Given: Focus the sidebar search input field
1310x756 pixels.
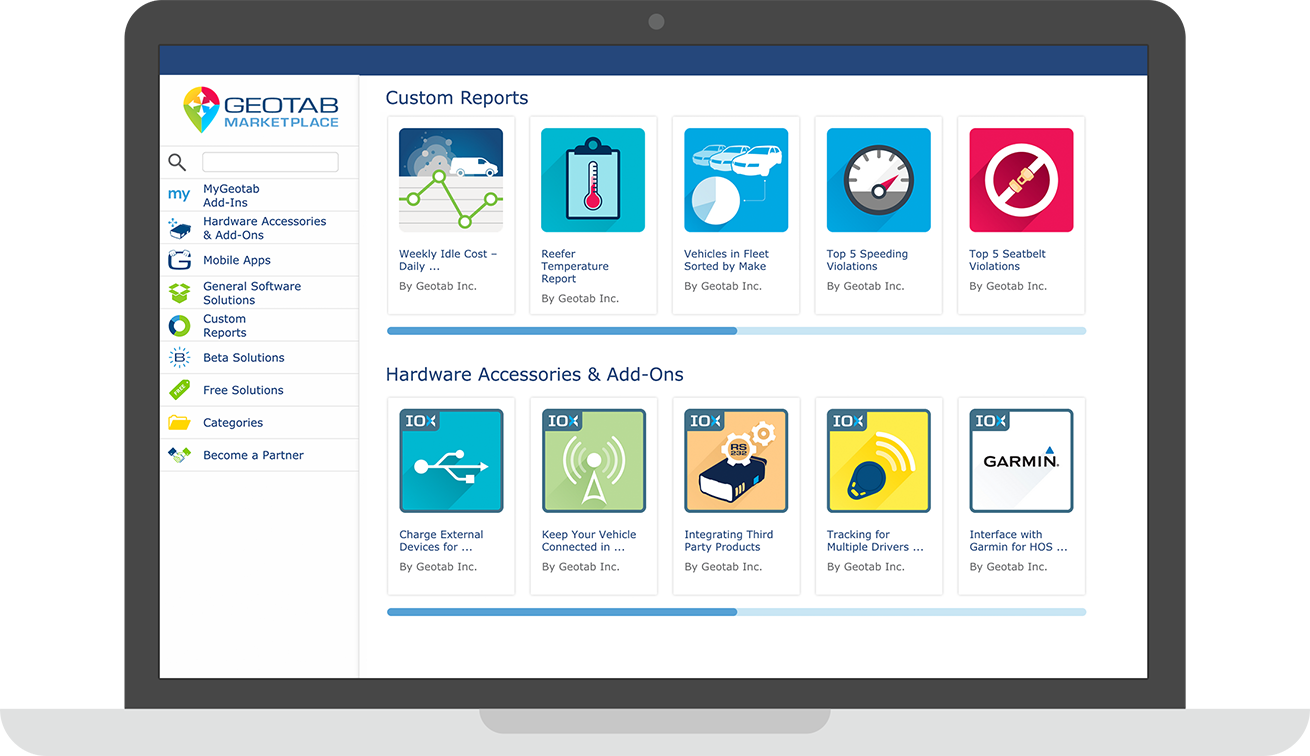Looking at the screenshot, I should click(270, 162).
